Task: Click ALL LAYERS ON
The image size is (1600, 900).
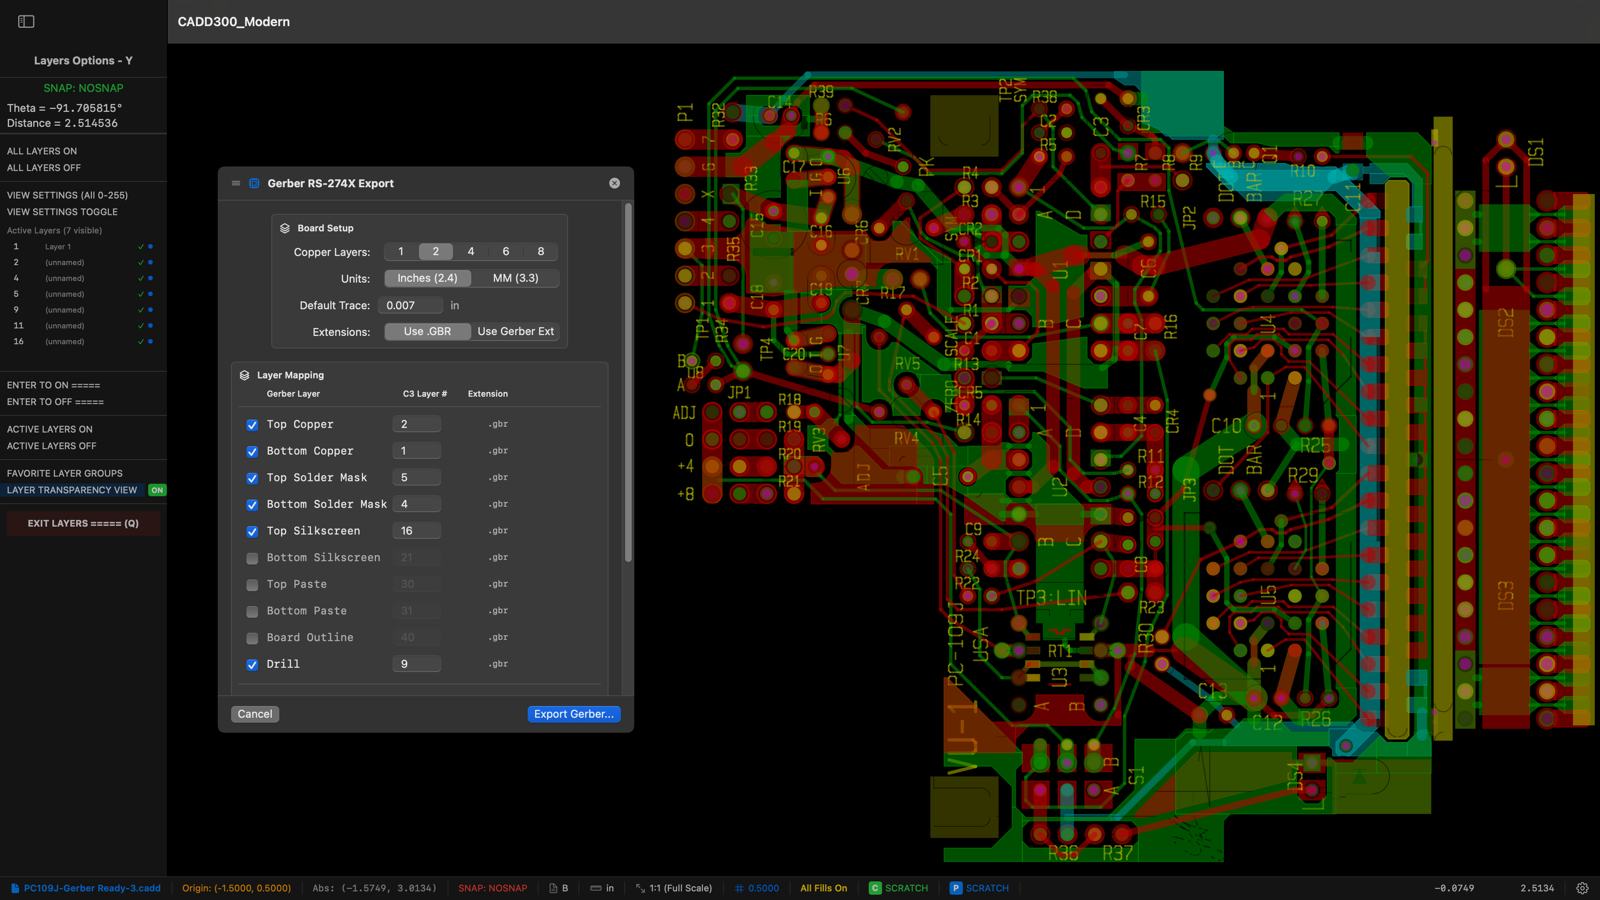Action: (42, 151)
